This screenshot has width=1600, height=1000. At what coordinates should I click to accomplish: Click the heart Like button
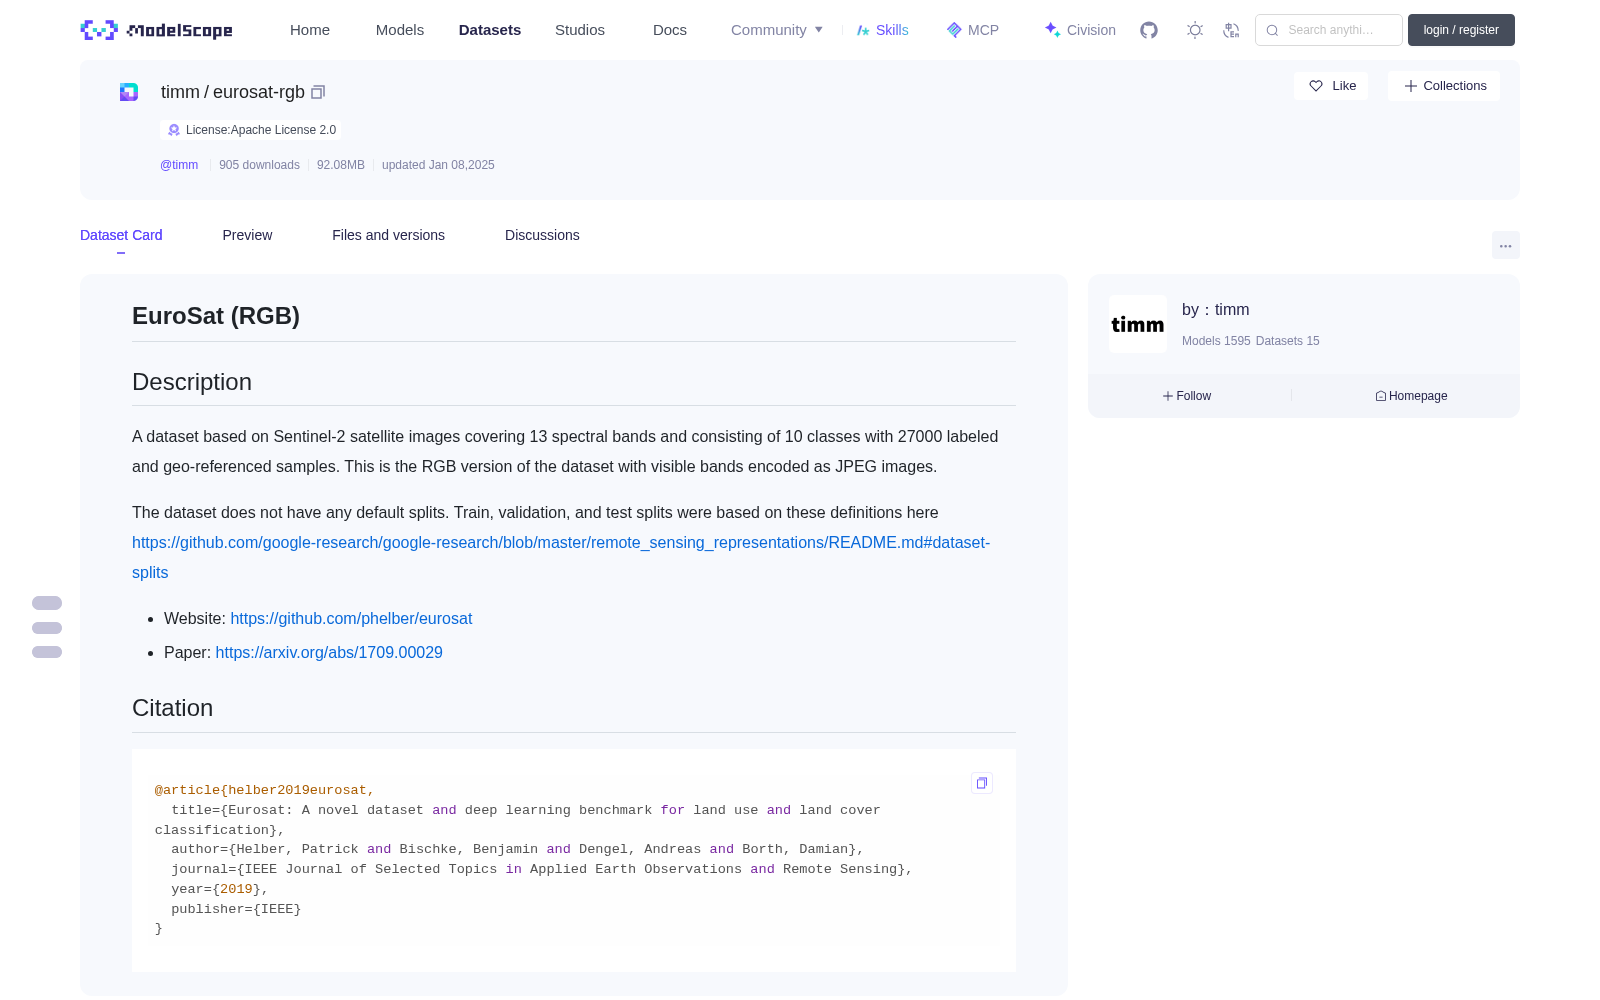point(1331,86)
